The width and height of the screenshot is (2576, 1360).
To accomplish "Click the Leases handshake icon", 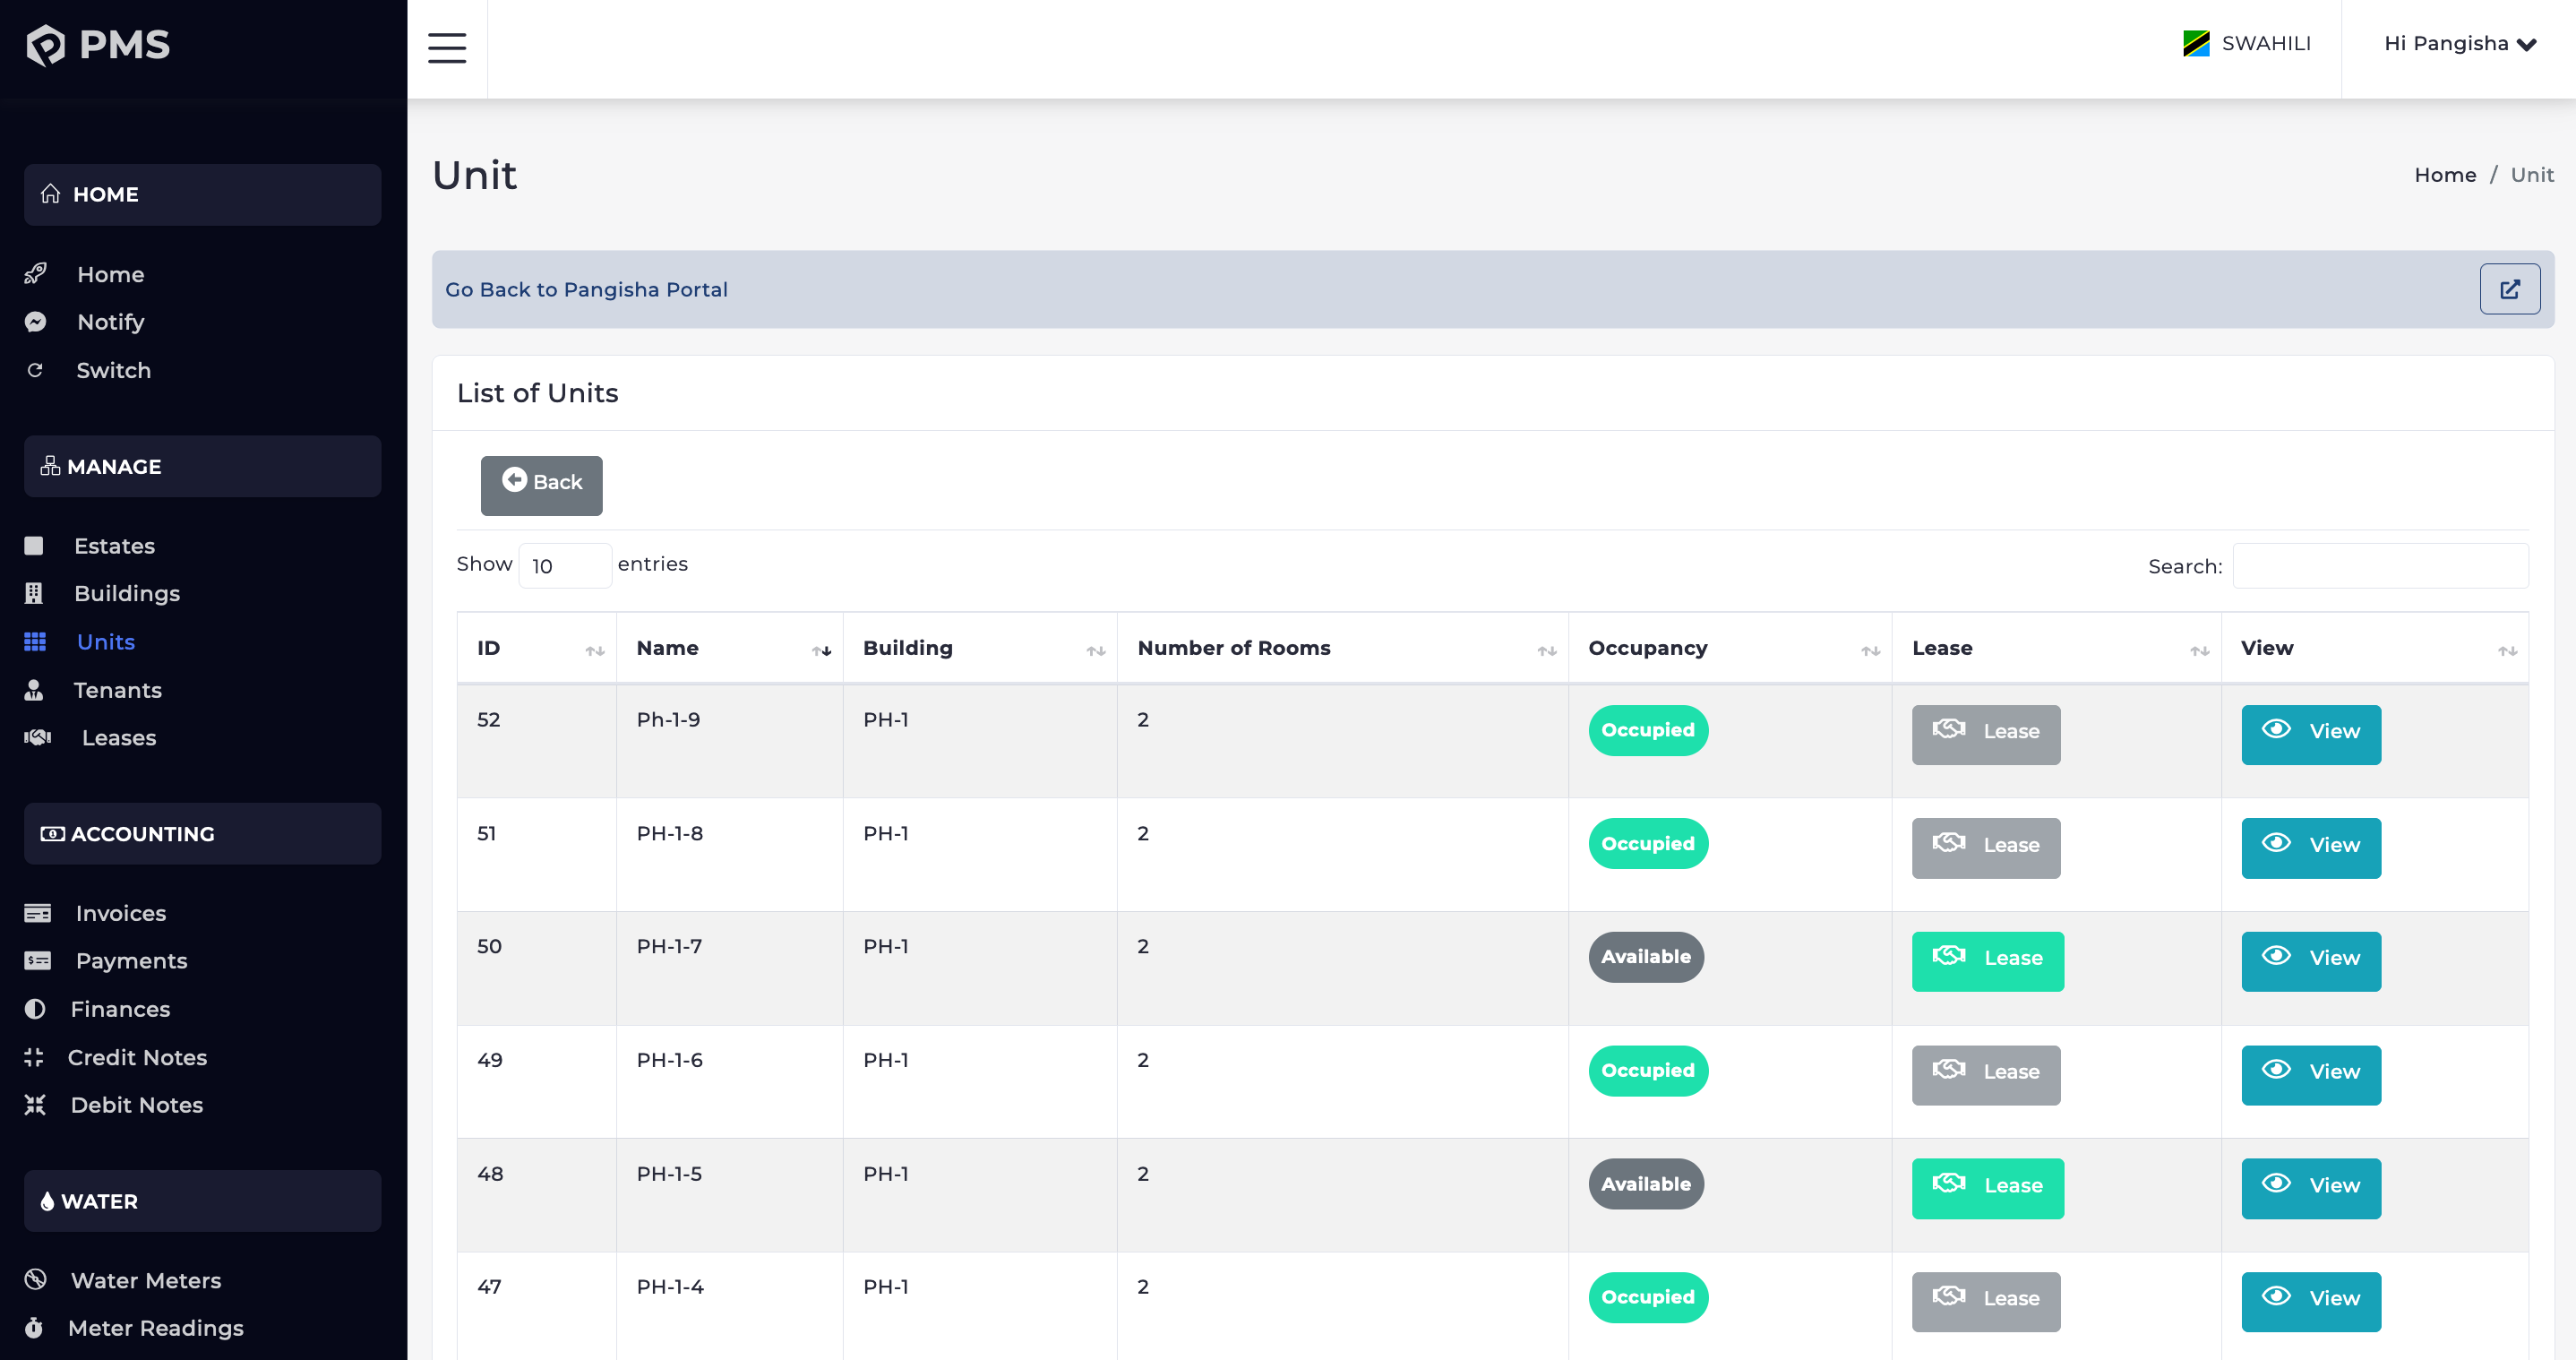I will pyautogui.click(x=36, y=737).
